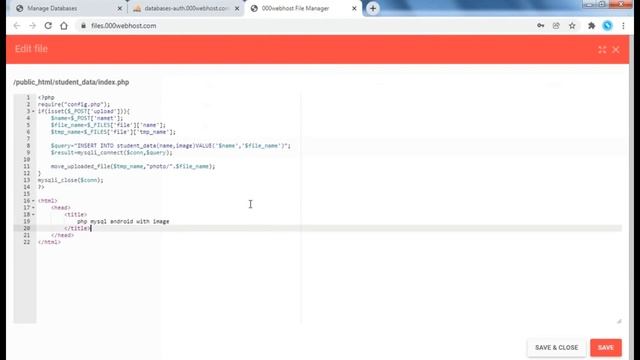Click the mysqli_connect result line
Image resolution: width=640 pixels, height=360 pixels.
(x=111, y=153)
